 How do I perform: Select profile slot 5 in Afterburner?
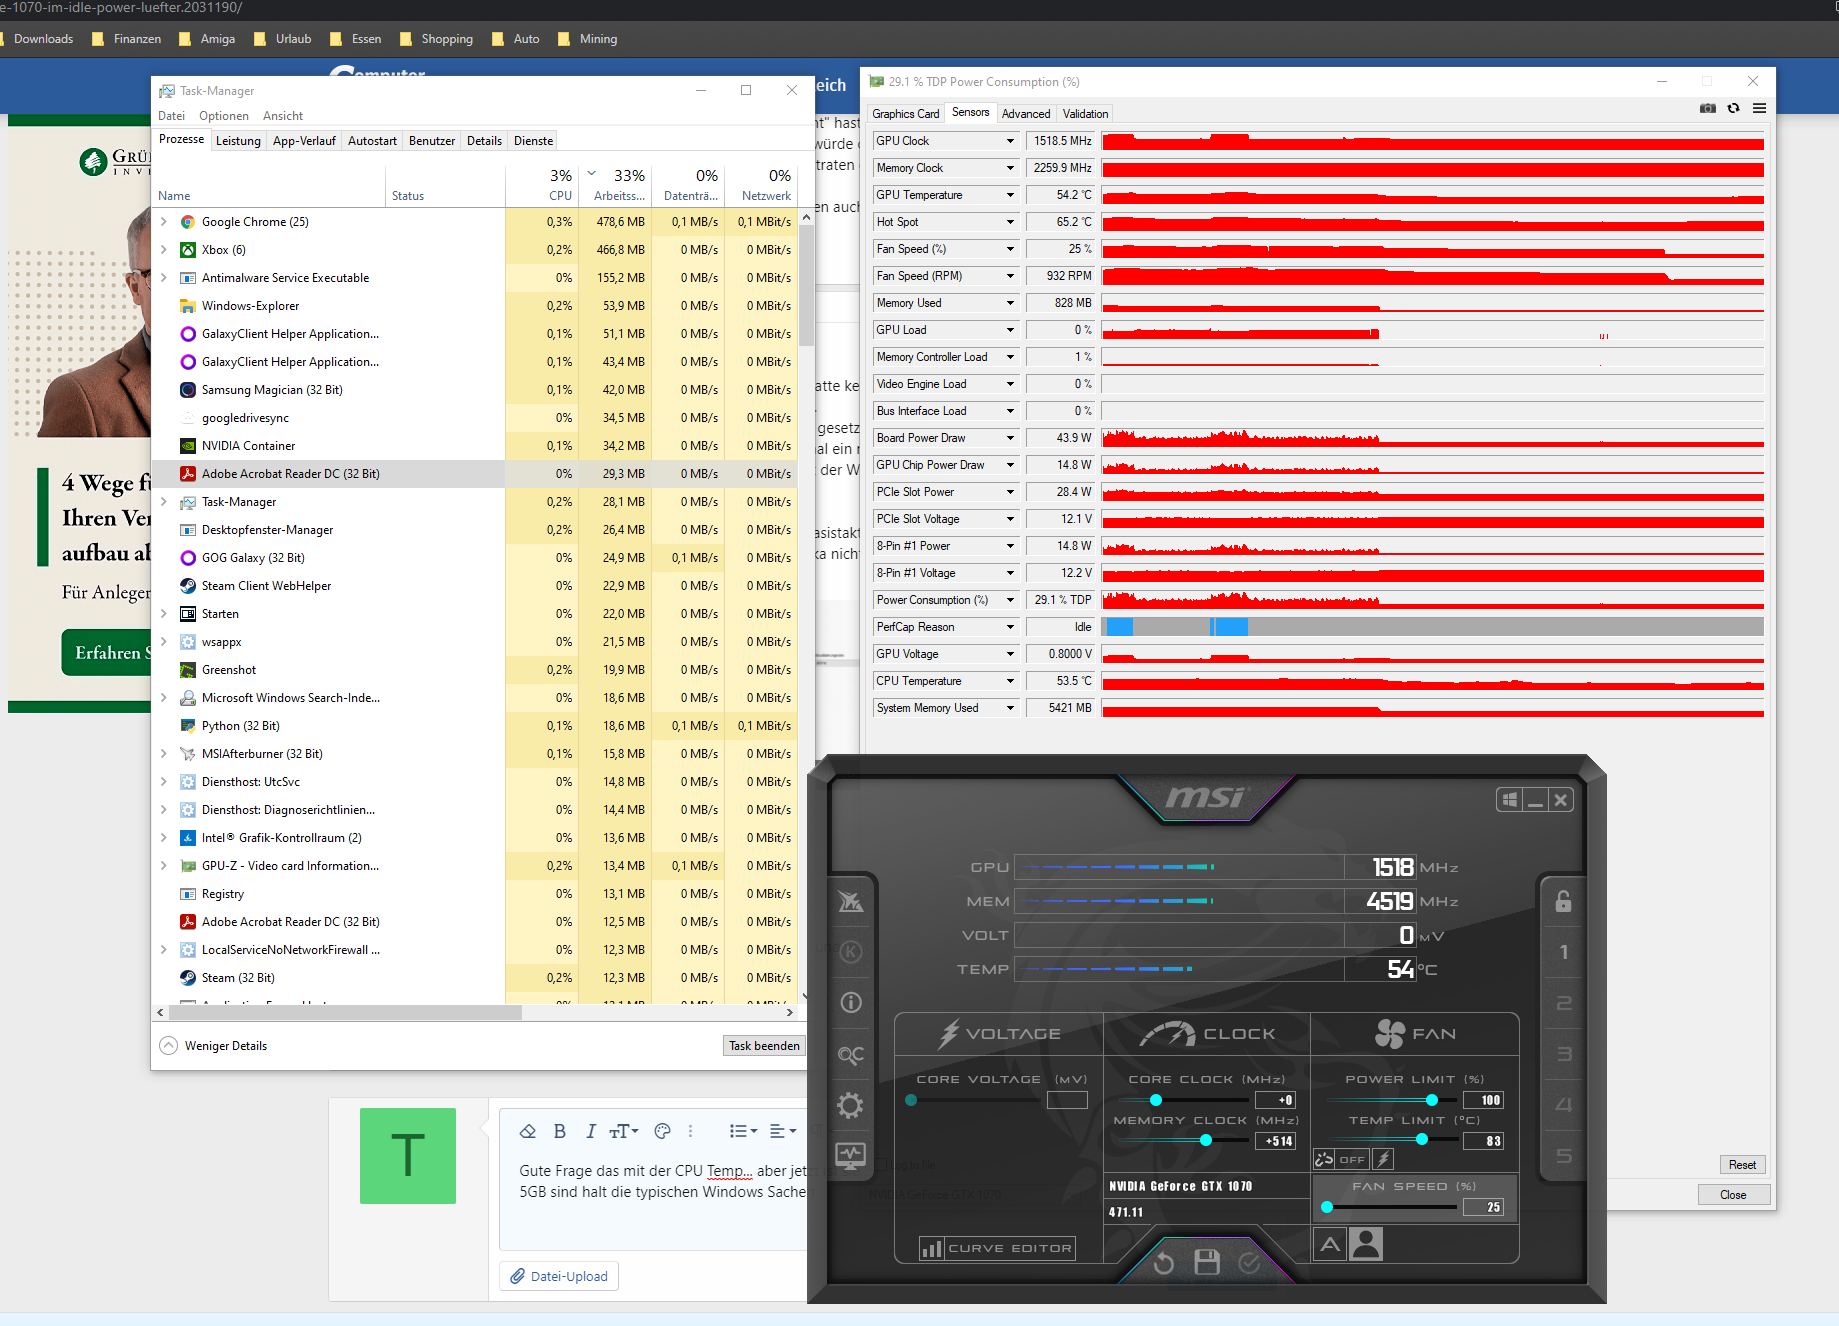1564,1156
